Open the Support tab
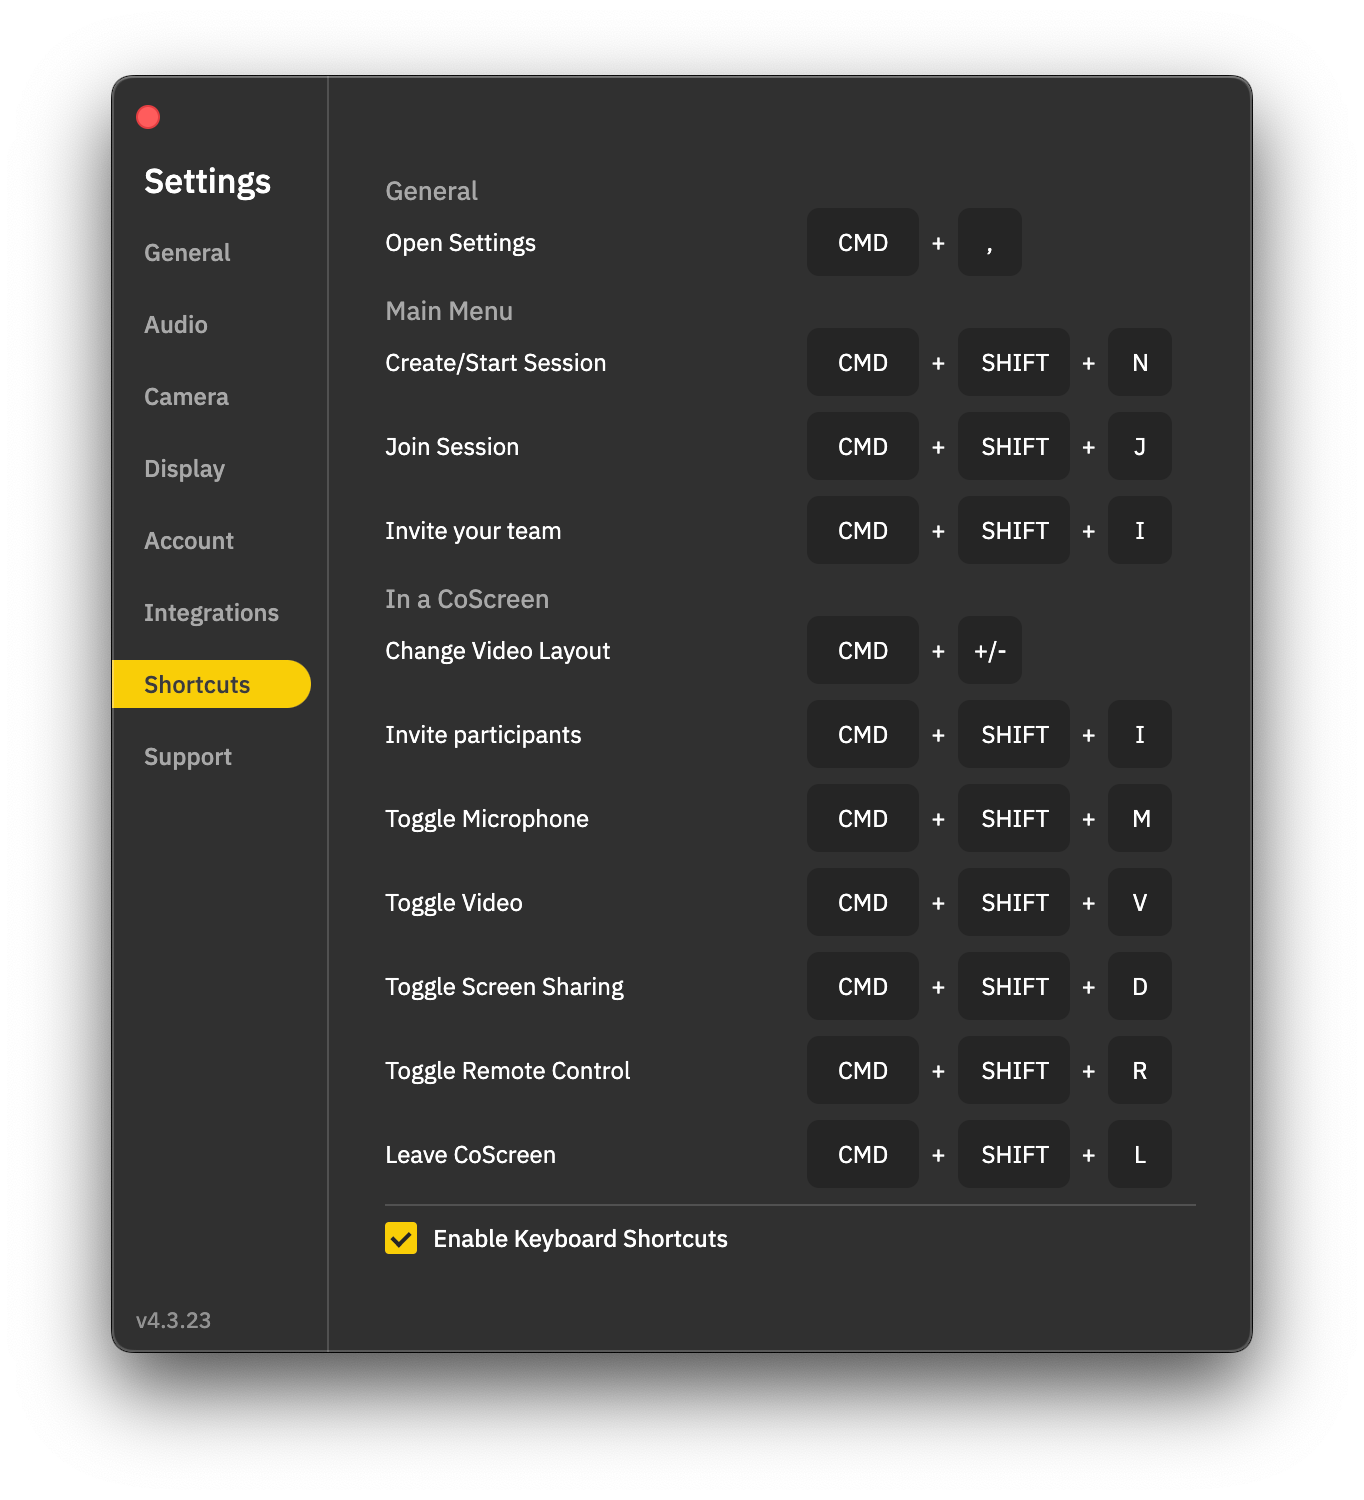 [x=188, y=757]
